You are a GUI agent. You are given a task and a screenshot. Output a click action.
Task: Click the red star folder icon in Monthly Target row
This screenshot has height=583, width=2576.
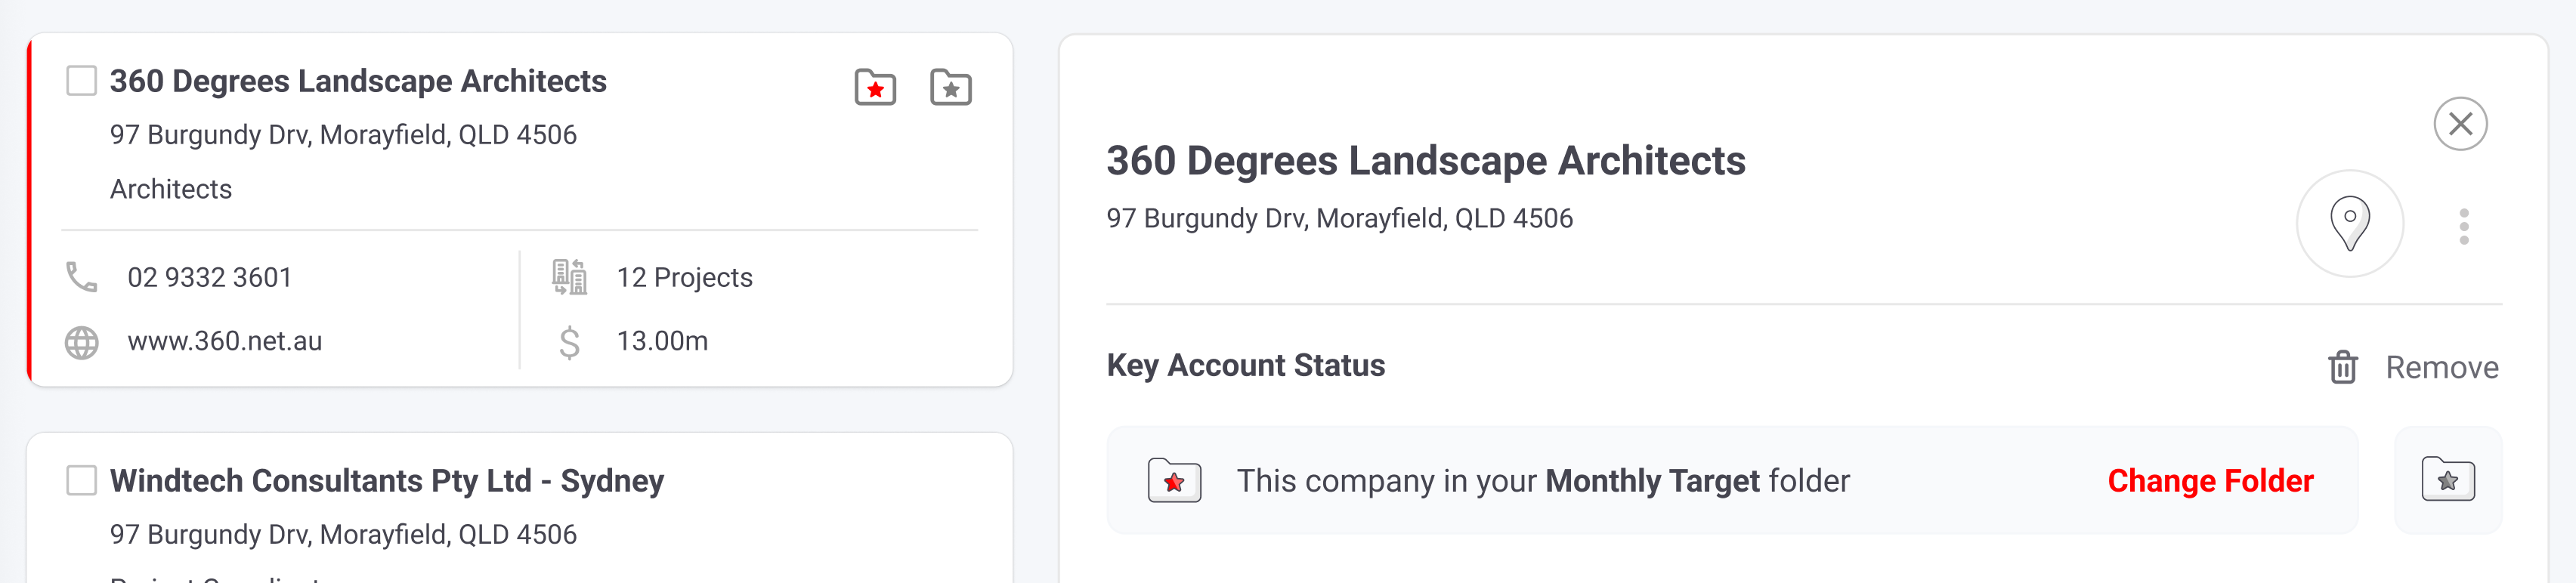(x=1174, y=481)
